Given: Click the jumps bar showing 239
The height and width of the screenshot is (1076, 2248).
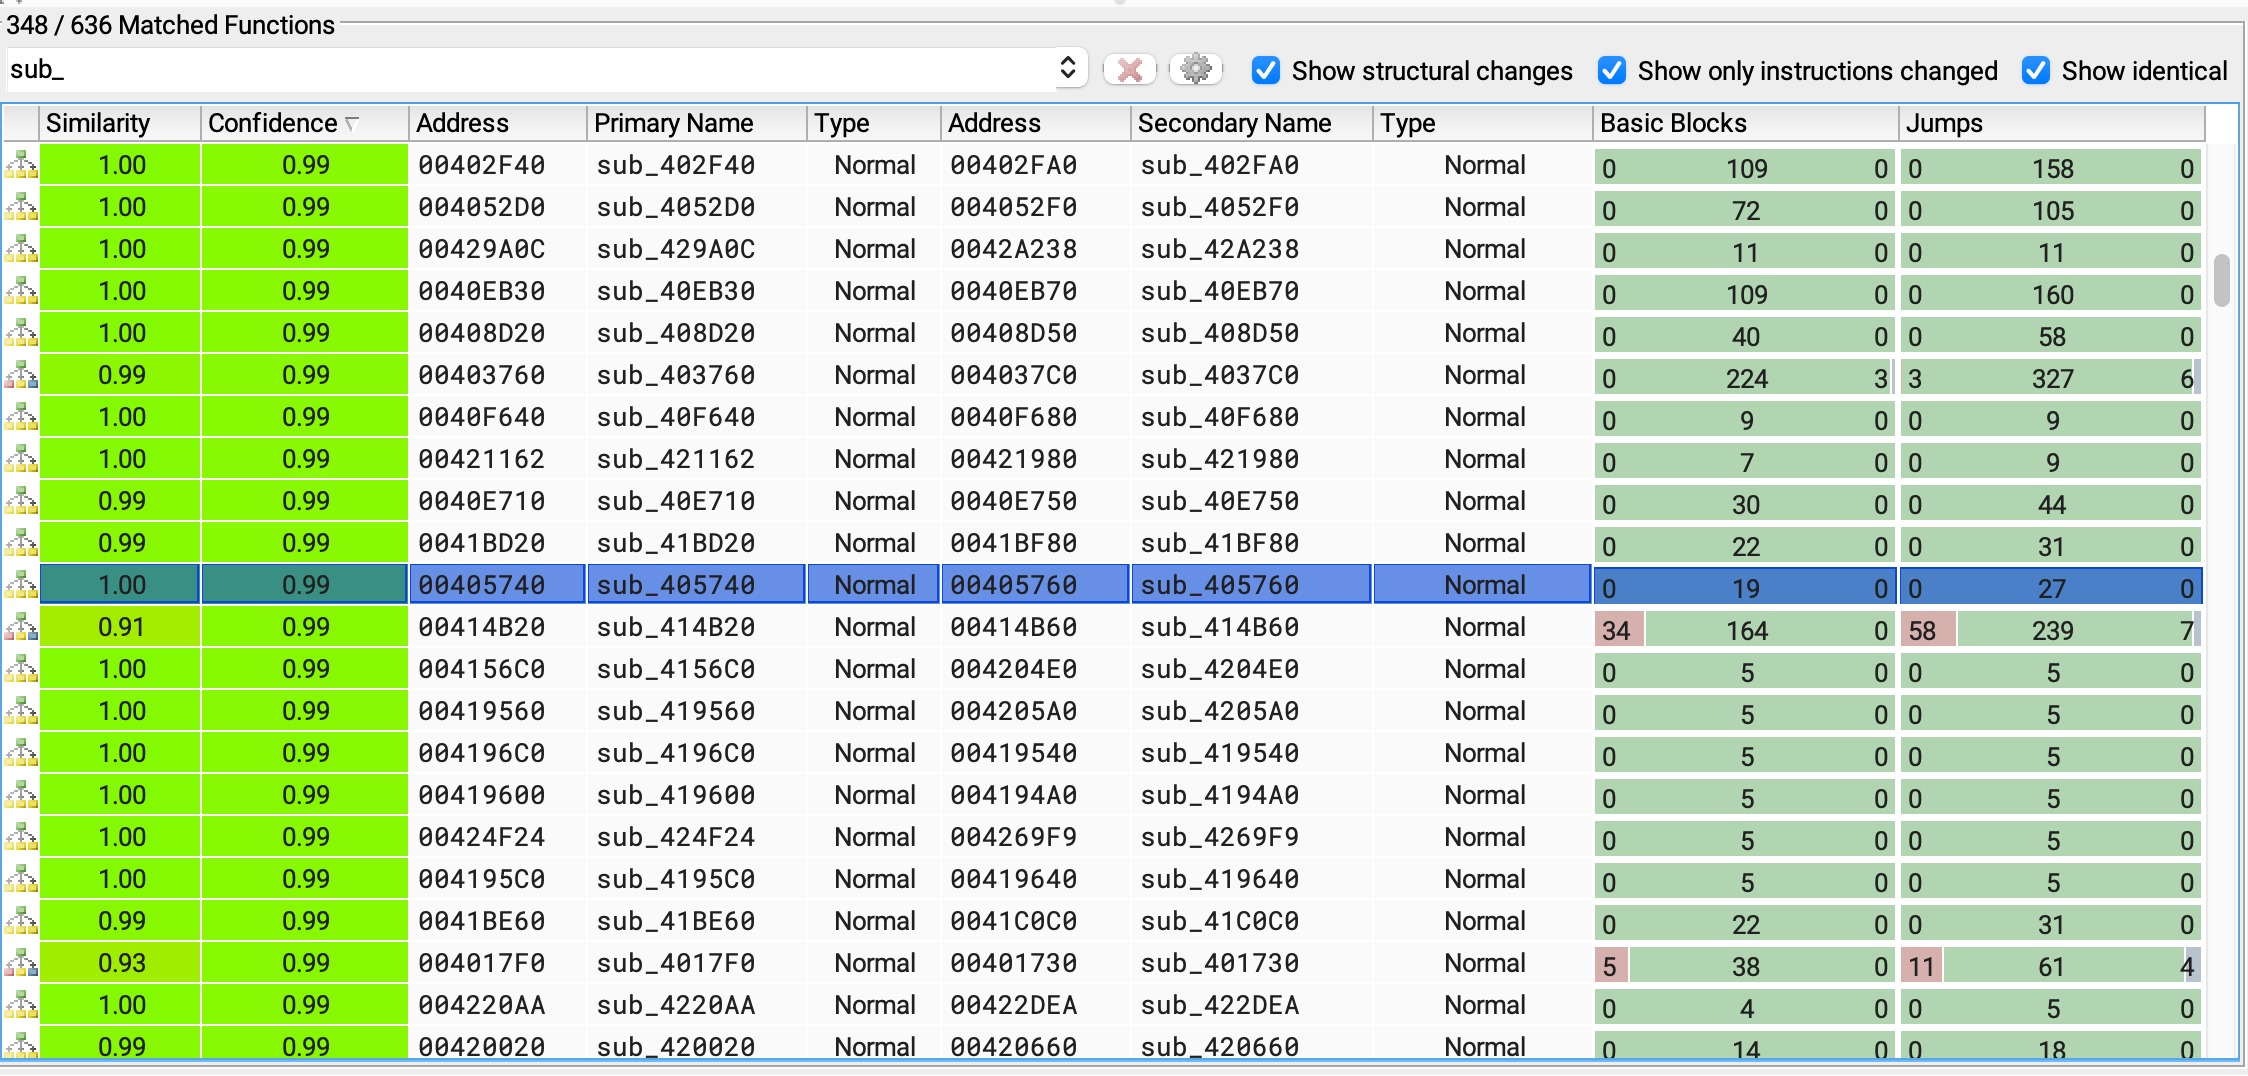Looking at the screenshot, I should point(2051,630).
